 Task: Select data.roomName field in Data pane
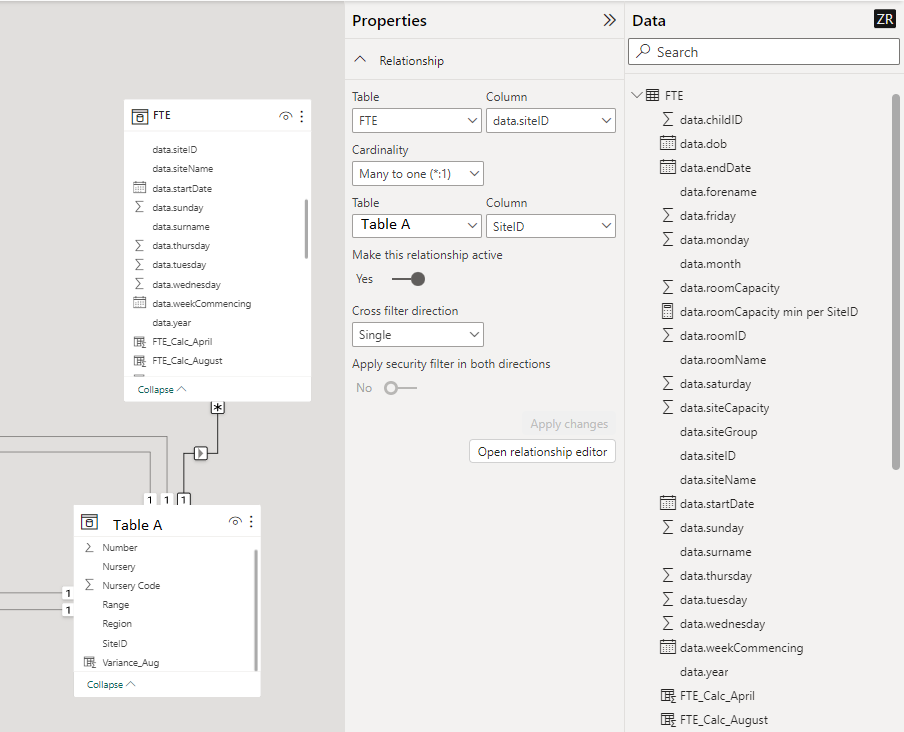click(x=722, y=360)
